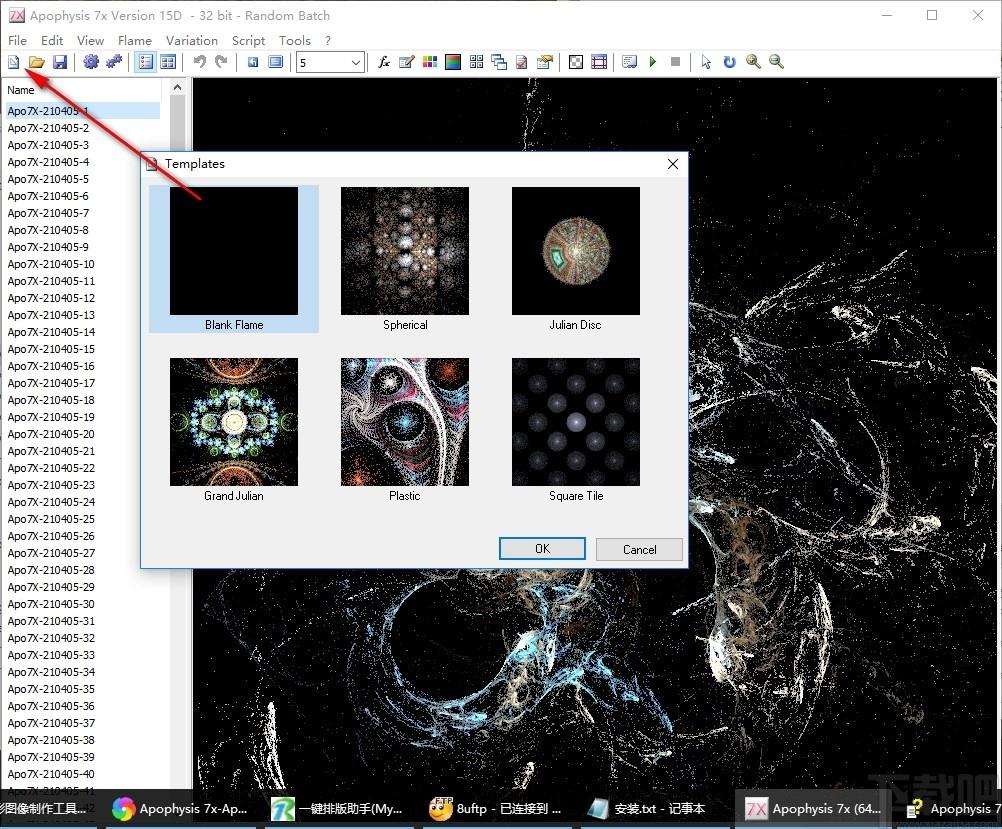Open the View menu
Screen dimensions: 1002x829
tap(90, 40)
